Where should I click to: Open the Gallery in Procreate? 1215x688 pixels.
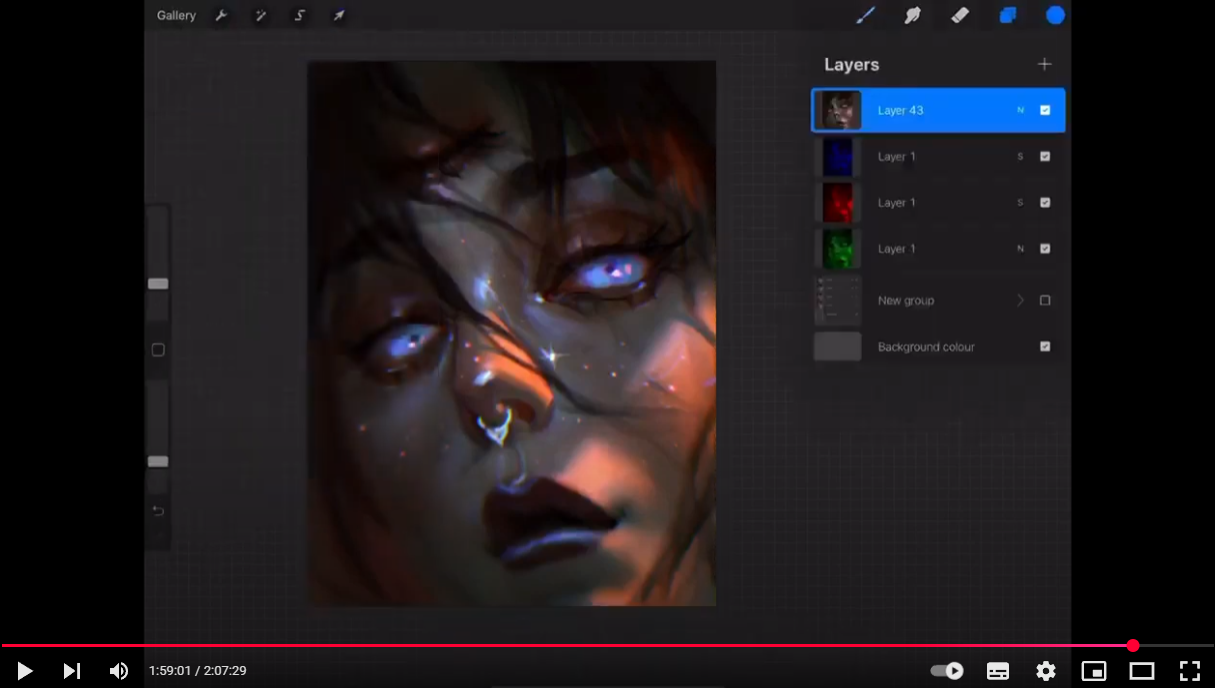(x=176, y=15)
